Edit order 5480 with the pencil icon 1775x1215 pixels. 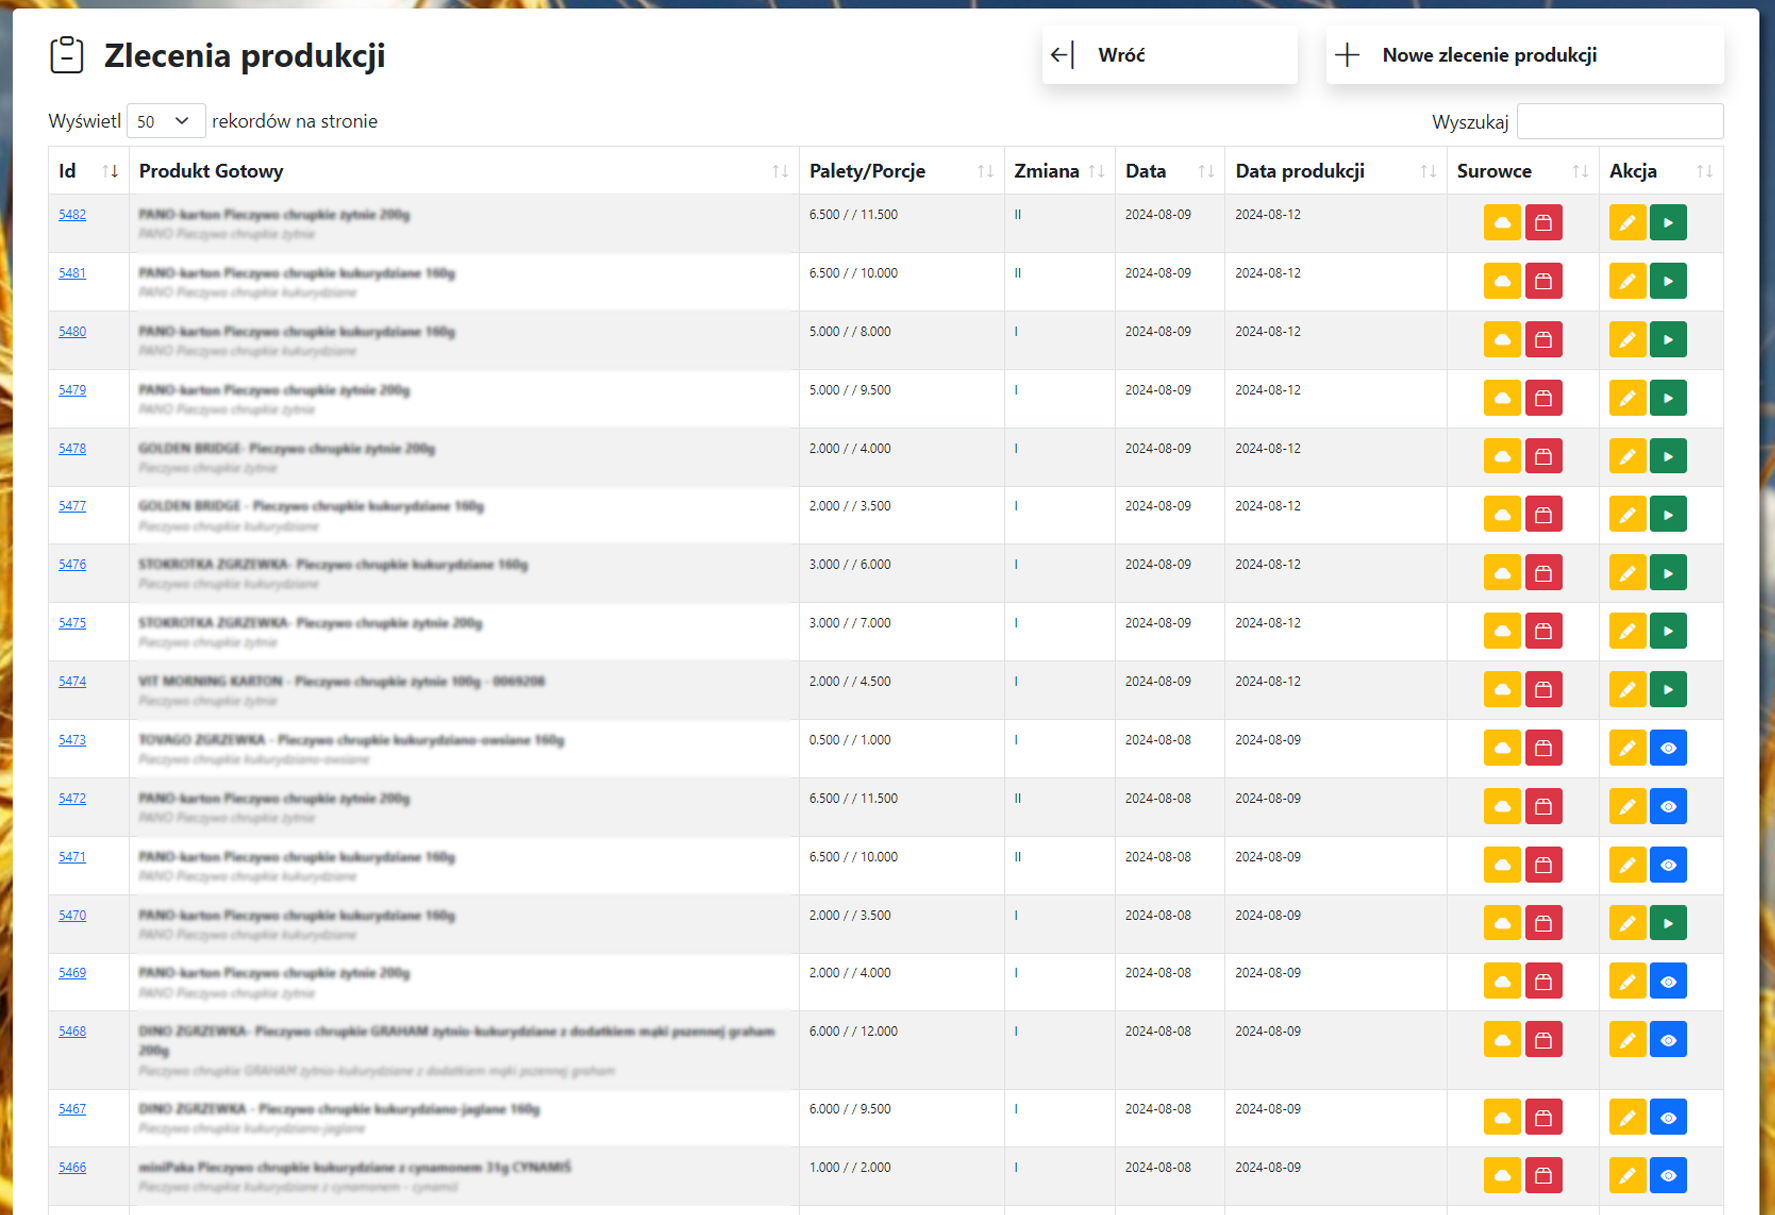pyautogui.click(x=1627, y=340)
